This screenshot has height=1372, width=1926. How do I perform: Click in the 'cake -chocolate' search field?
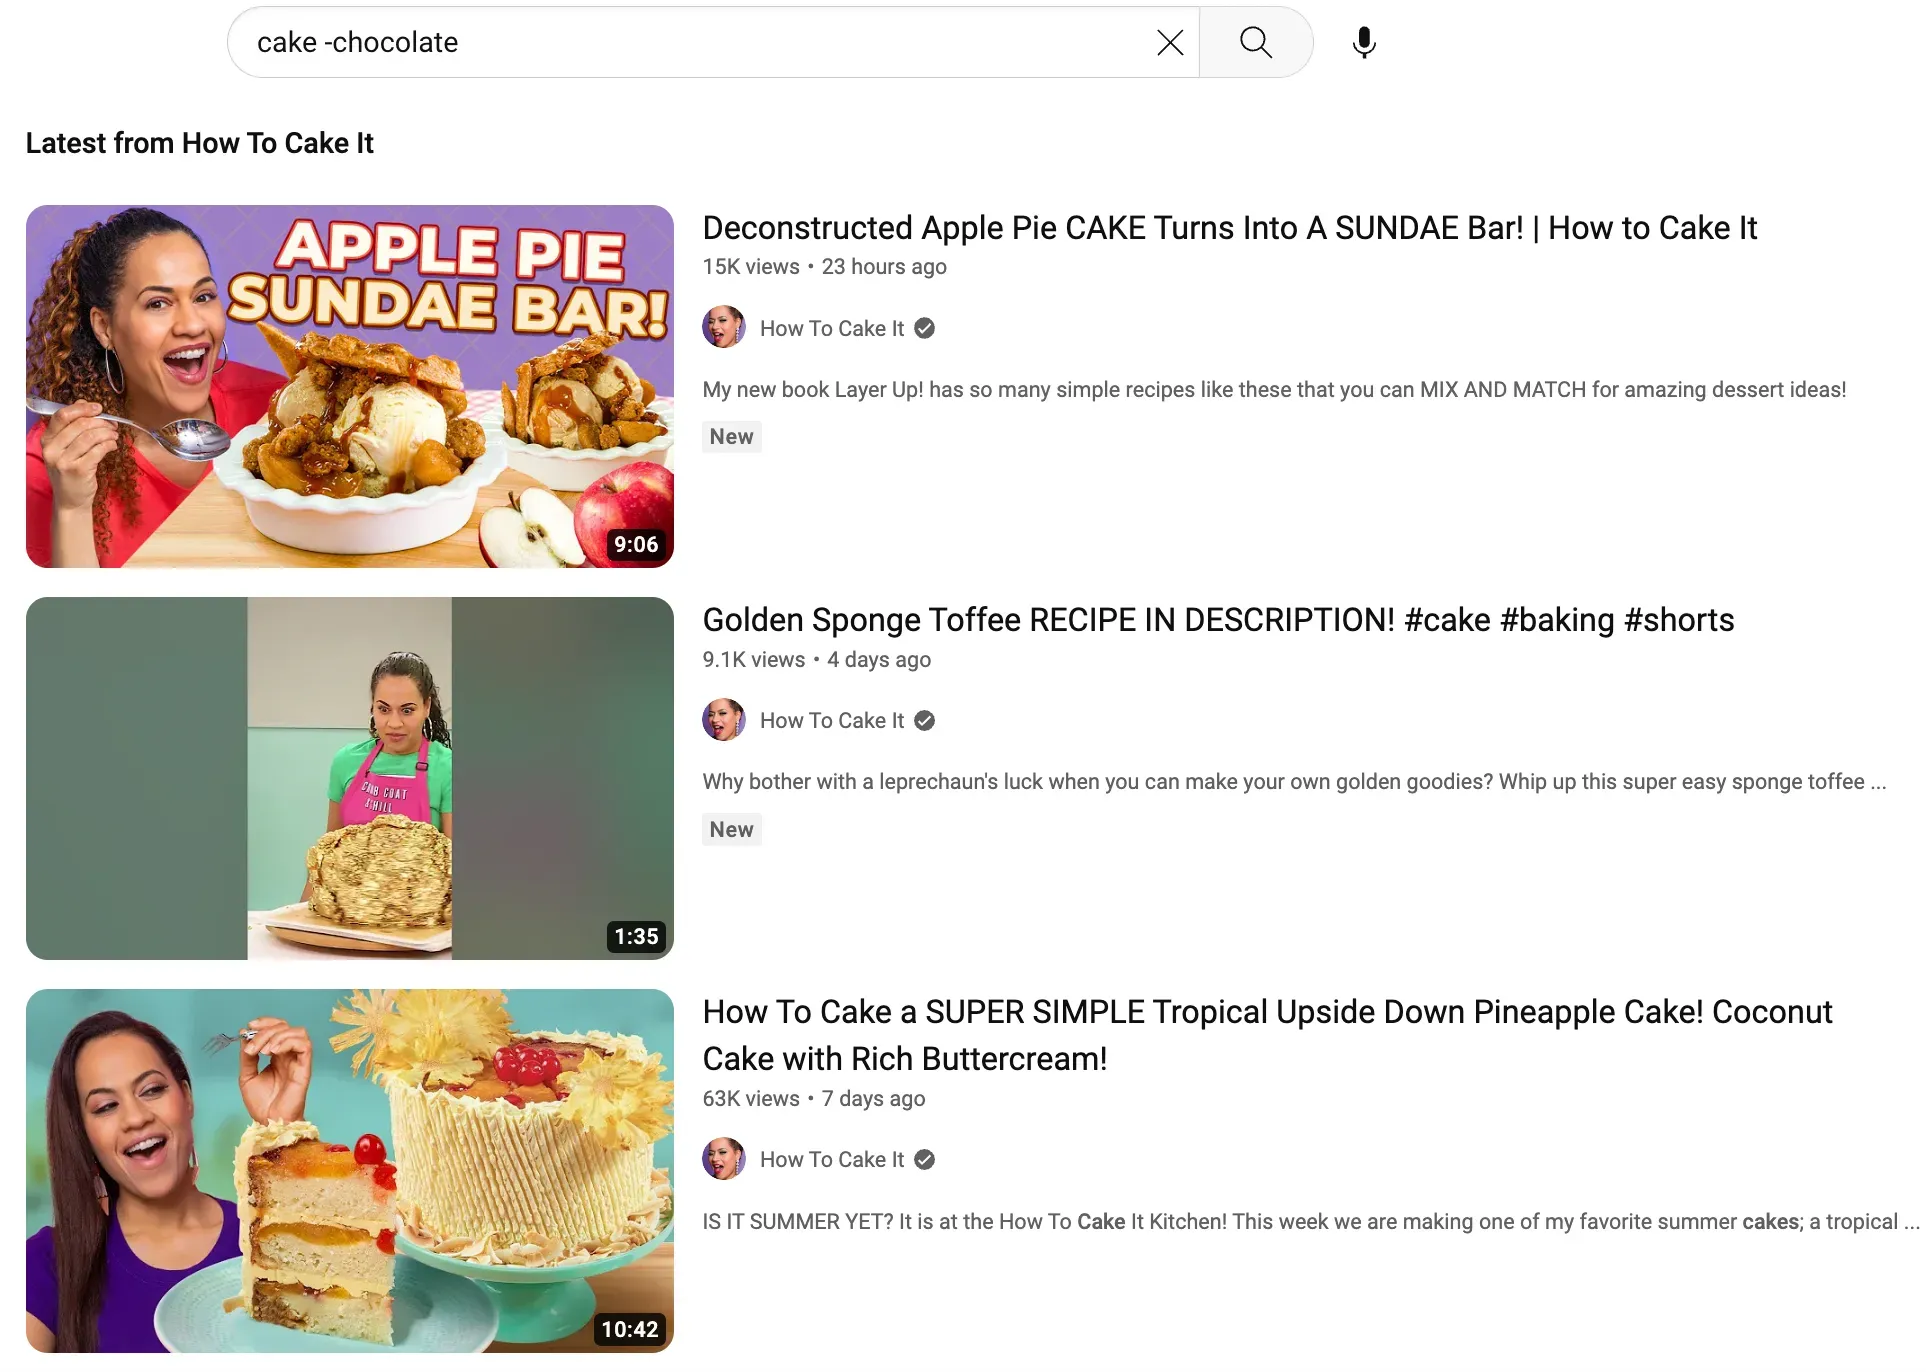(690, 43)
